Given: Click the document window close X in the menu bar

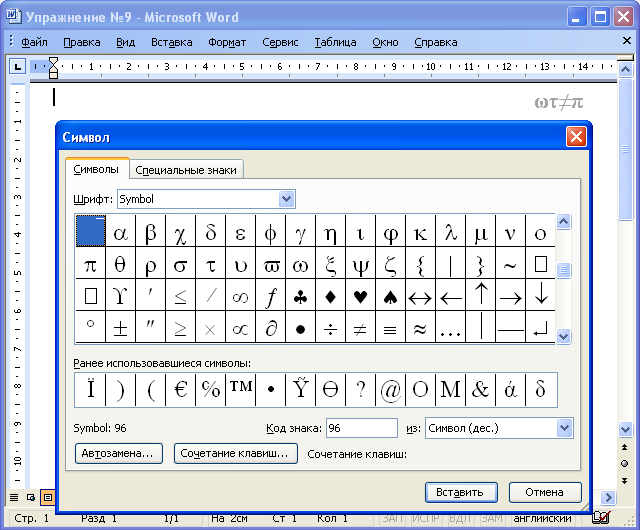Looking at the screenshot, I should 627,40.
